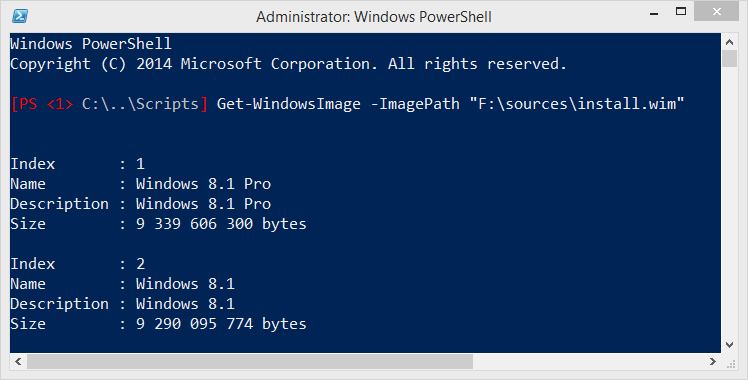Screen dimensions: 748x380
Task: Click the red PS <1> prompt text
Action: coord(42,104)
